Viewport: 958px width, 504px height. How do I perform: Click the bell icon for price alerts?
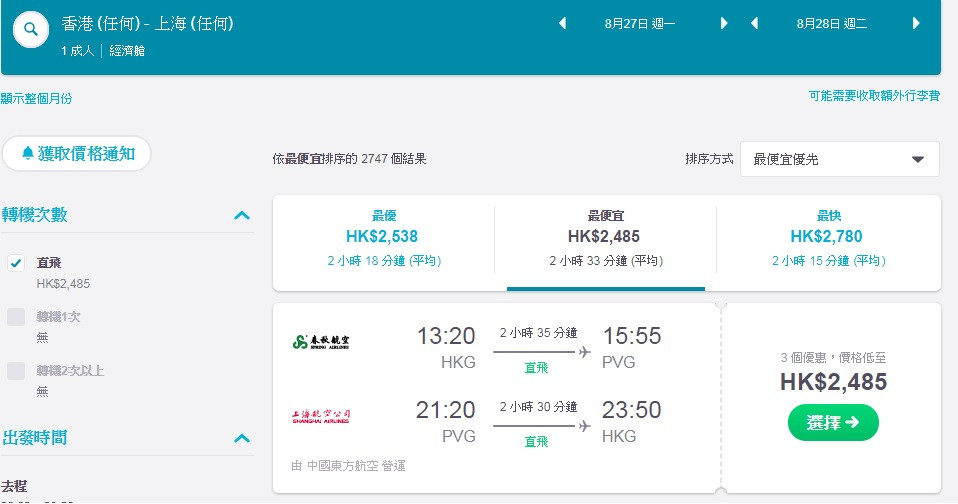[27, 153]
